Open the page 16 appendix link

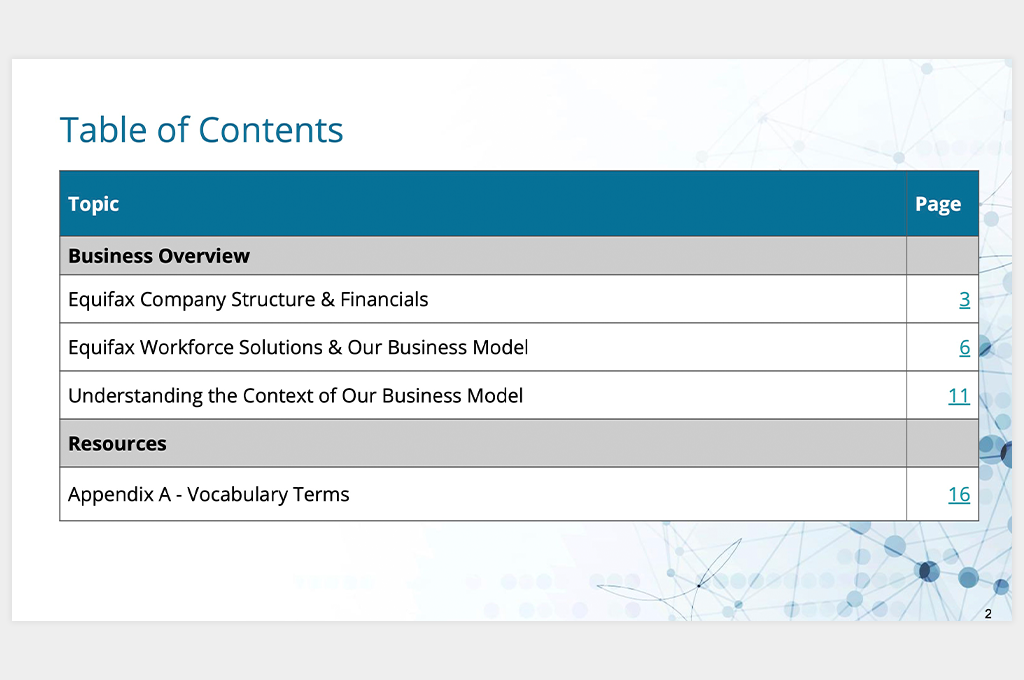coord(959,494)
